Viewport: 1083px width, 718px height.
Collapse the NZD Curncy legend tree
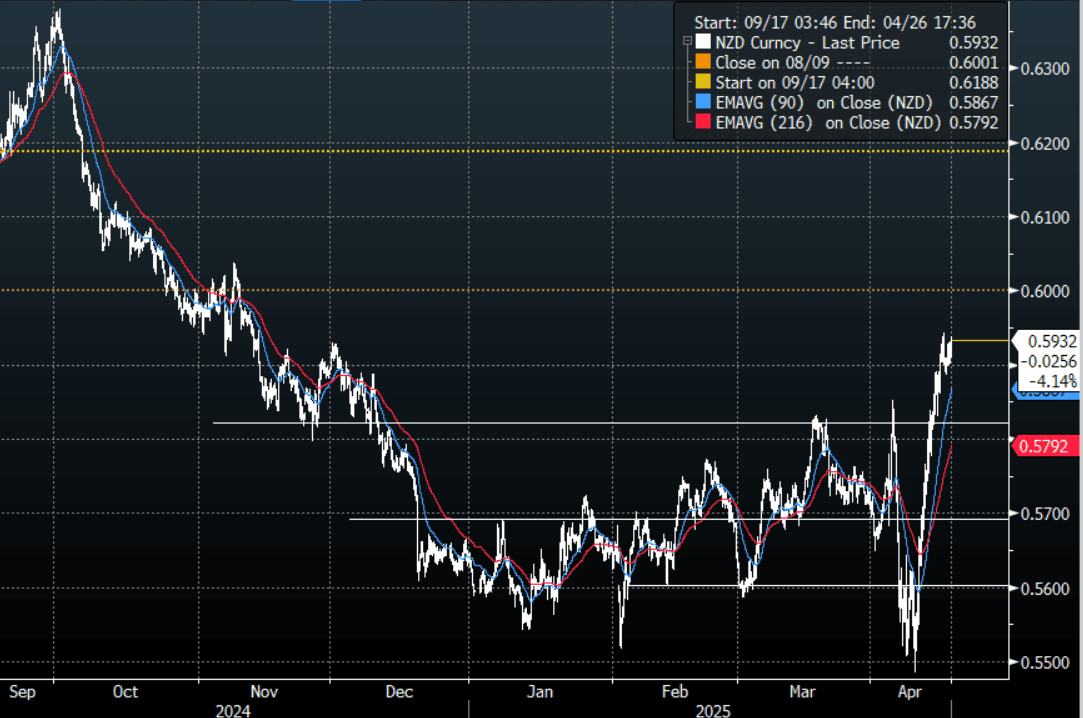tap(686, 42)
